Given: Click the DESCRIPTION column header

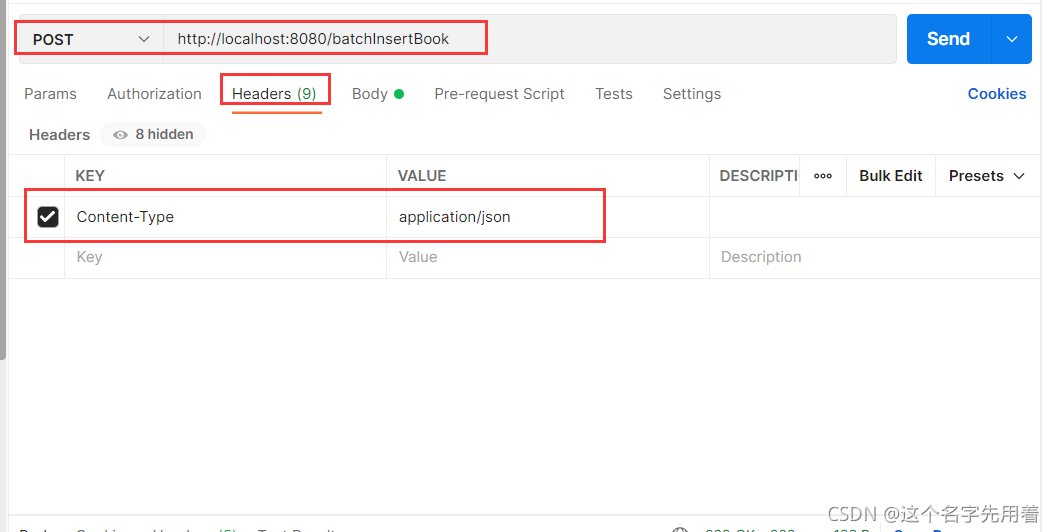Looking at the screenshot, I should click(x=758, y=176).
